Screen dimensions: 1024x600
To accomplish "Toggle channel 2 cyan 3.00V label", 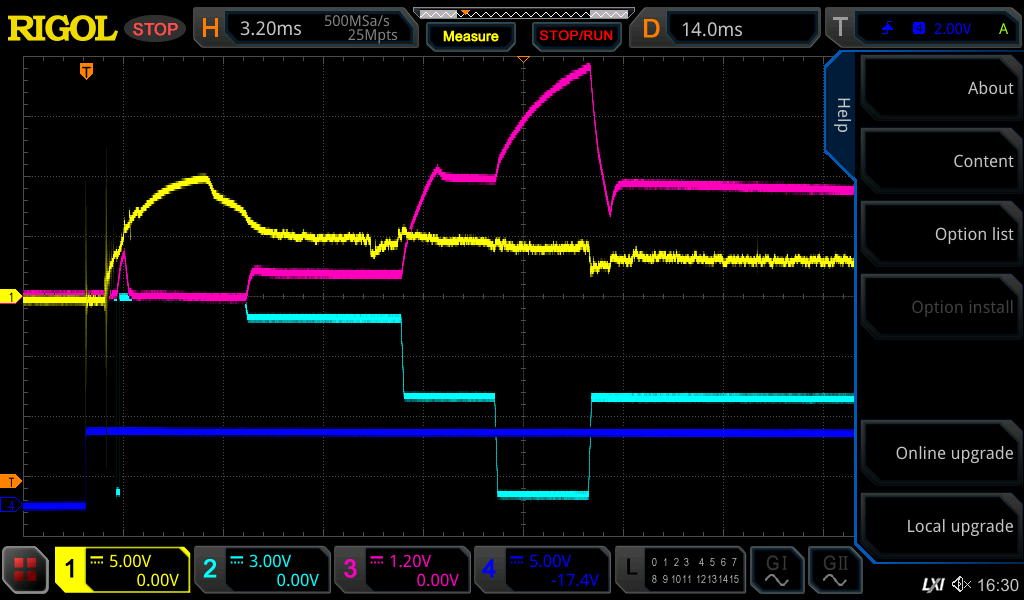I will click(261, 570).
